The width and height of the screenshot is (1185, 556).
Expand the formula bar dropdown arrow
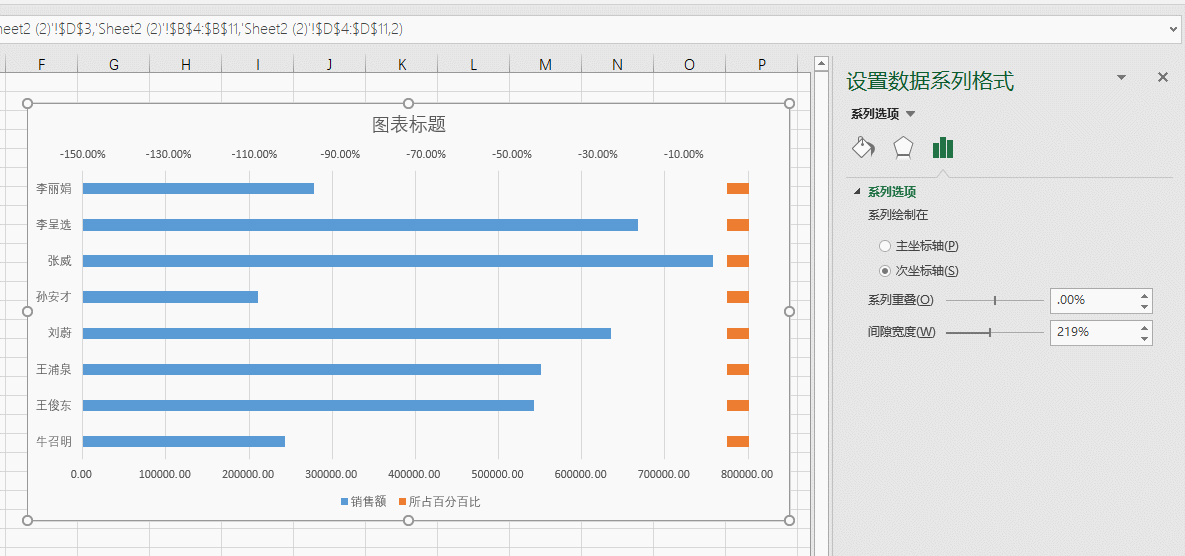coord(1173,29)
